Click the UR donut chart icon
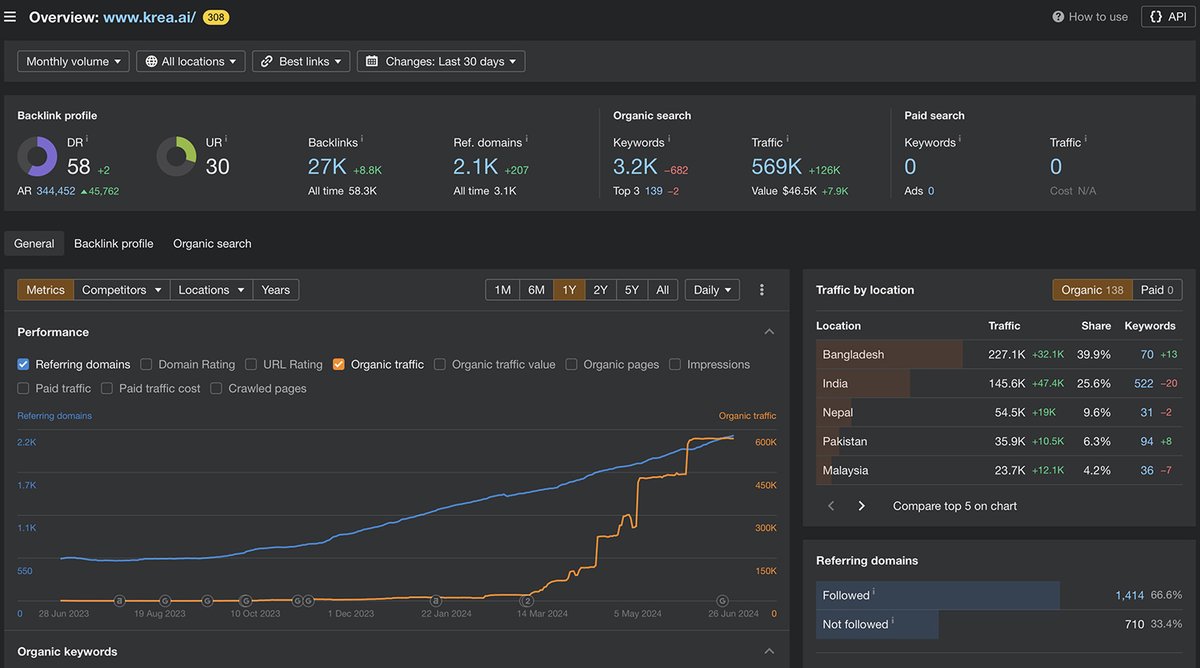 coord(176,157)
